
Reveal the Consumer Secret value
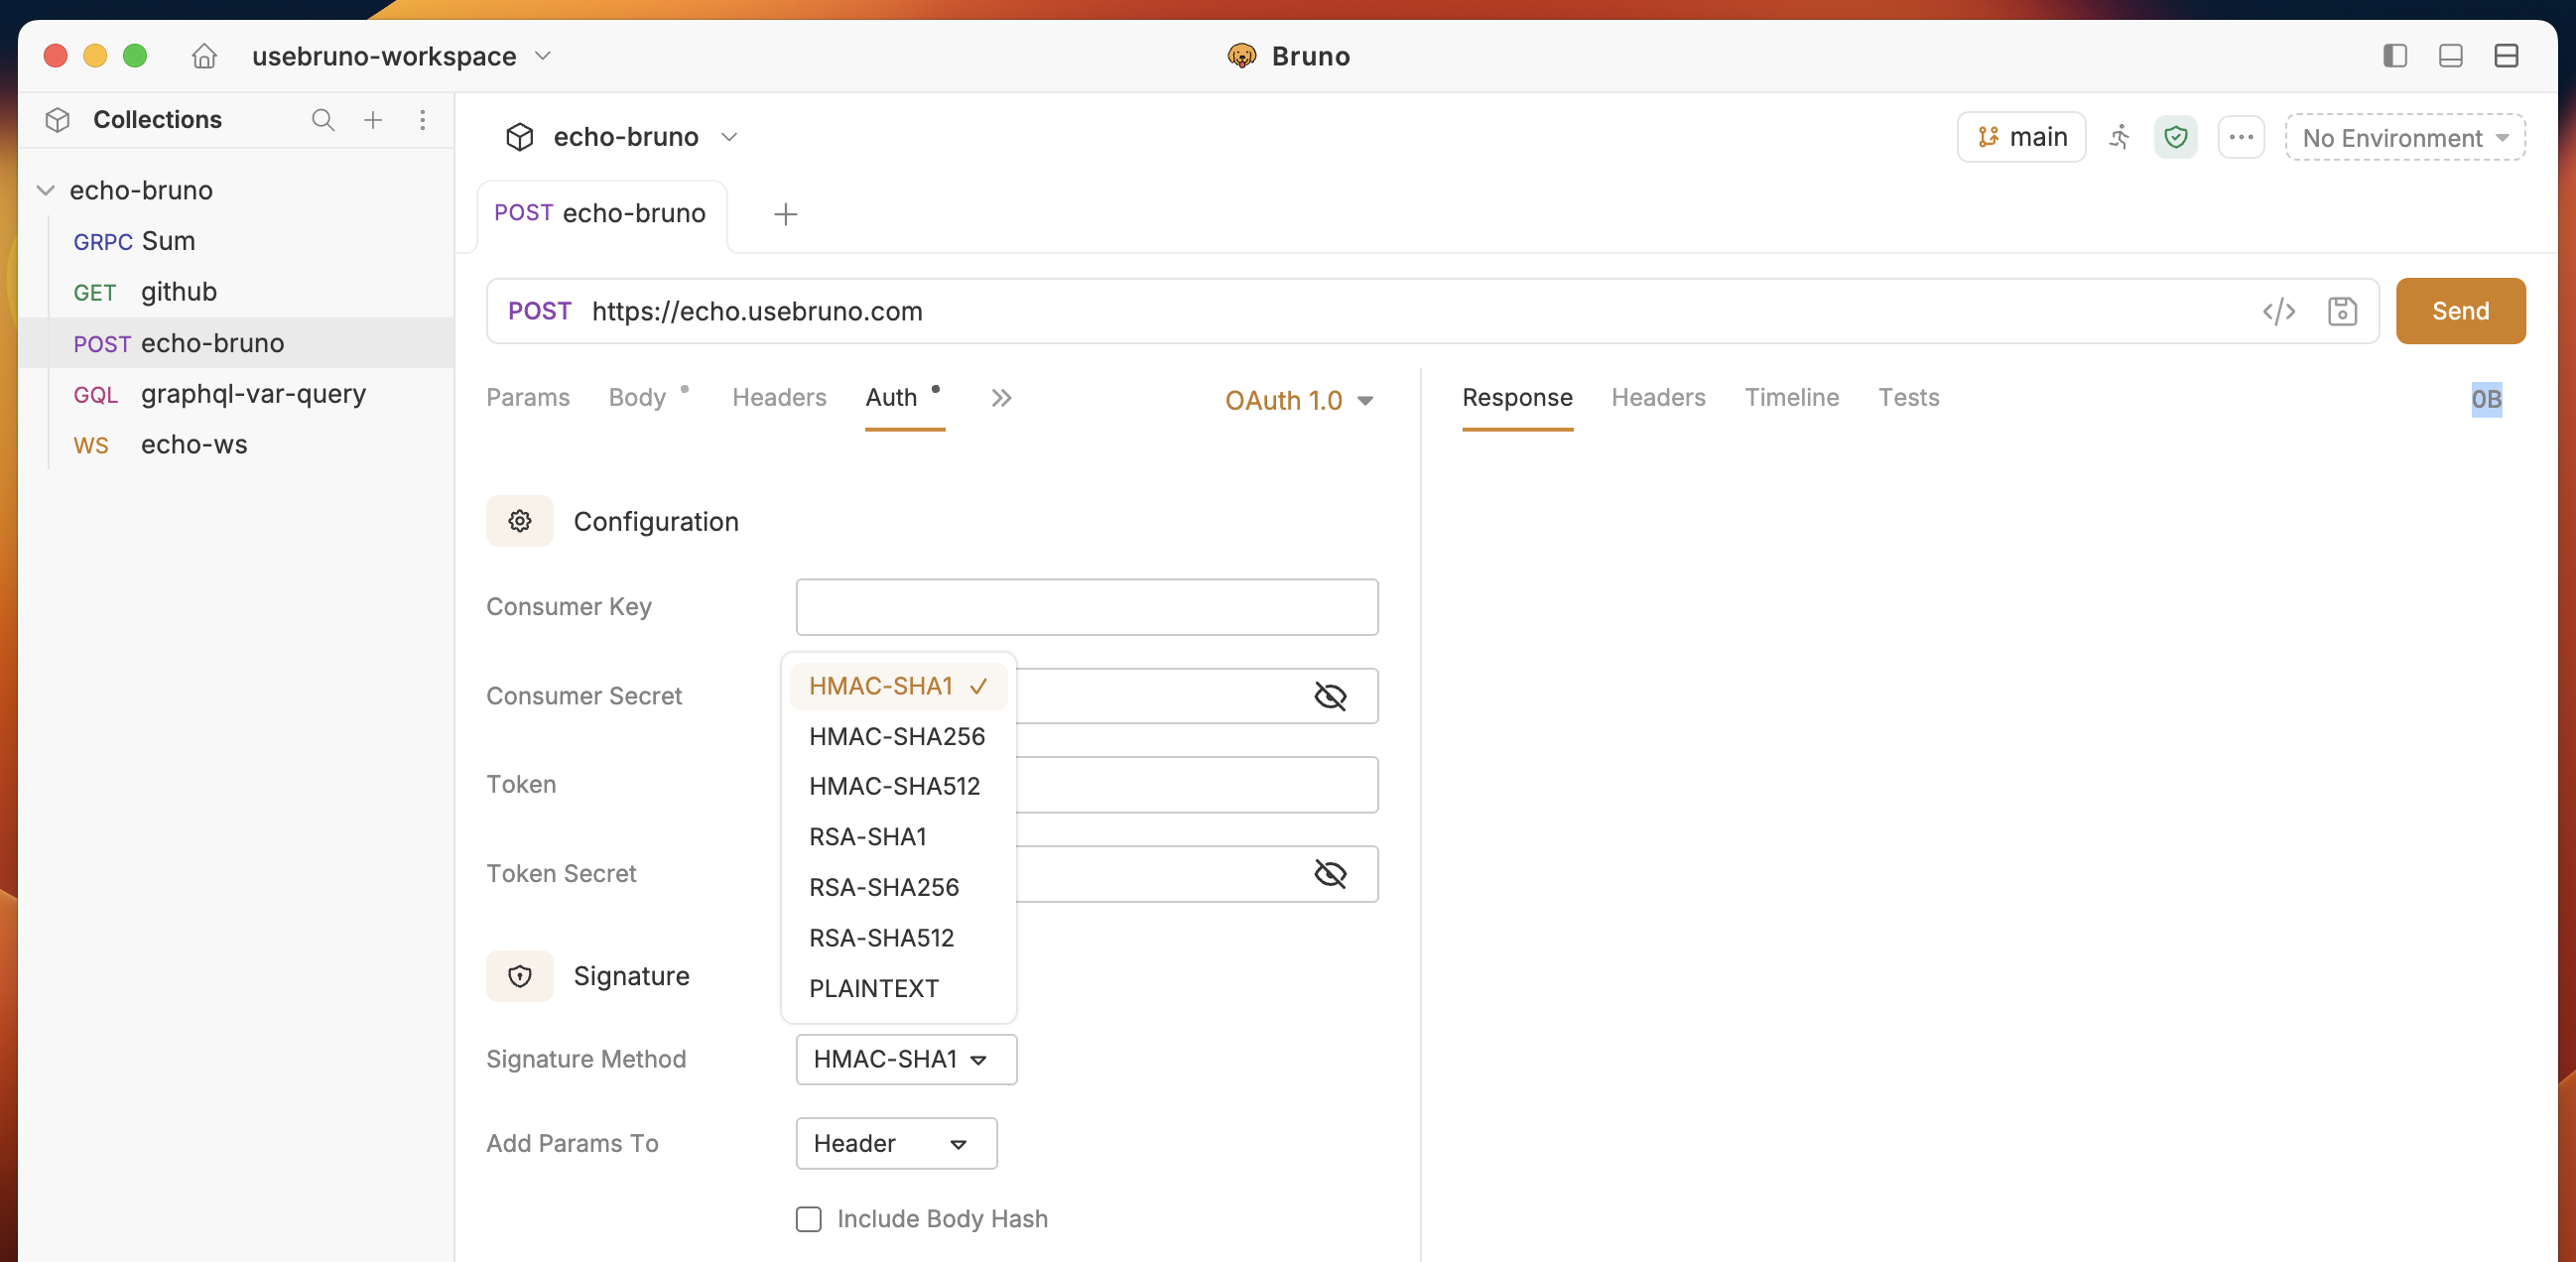pyautogui.click(x=1330, y=696)
